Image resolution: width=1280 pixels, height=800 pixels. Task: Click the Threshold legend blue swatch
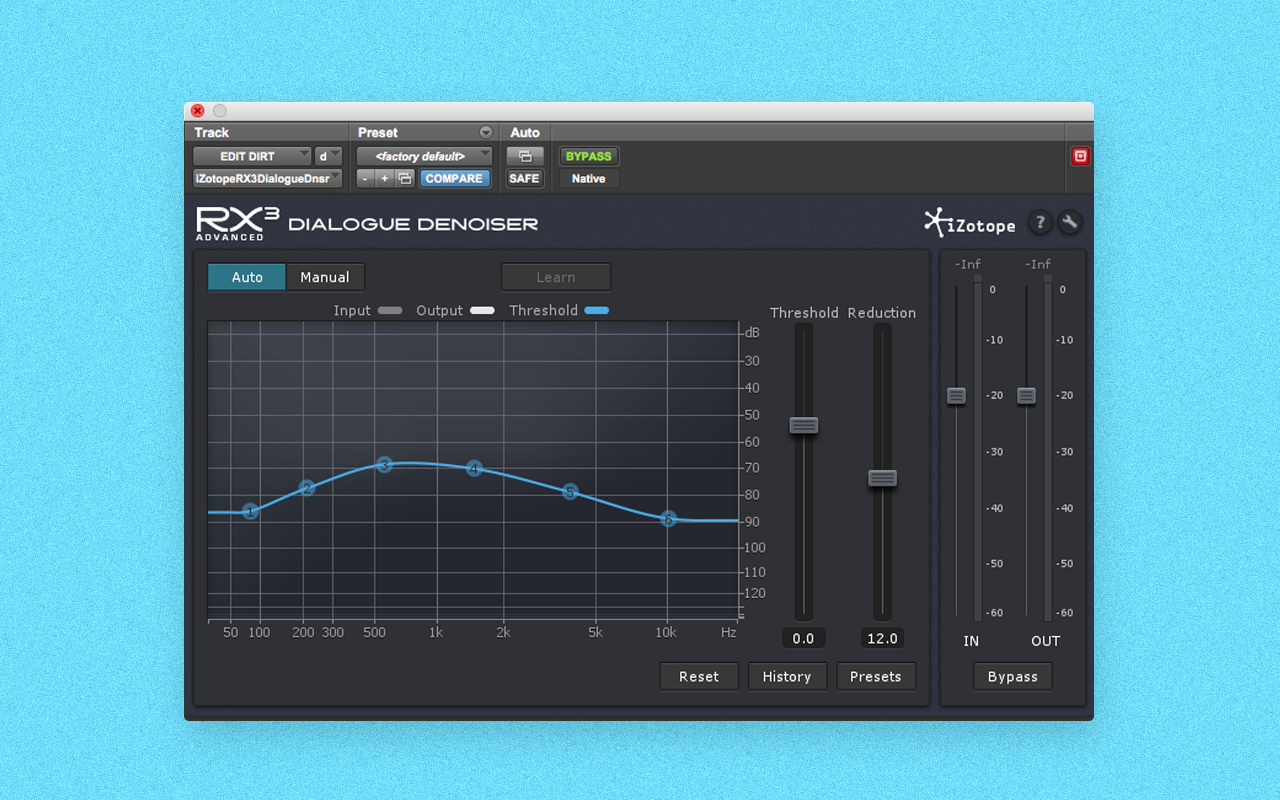(597, 311)
